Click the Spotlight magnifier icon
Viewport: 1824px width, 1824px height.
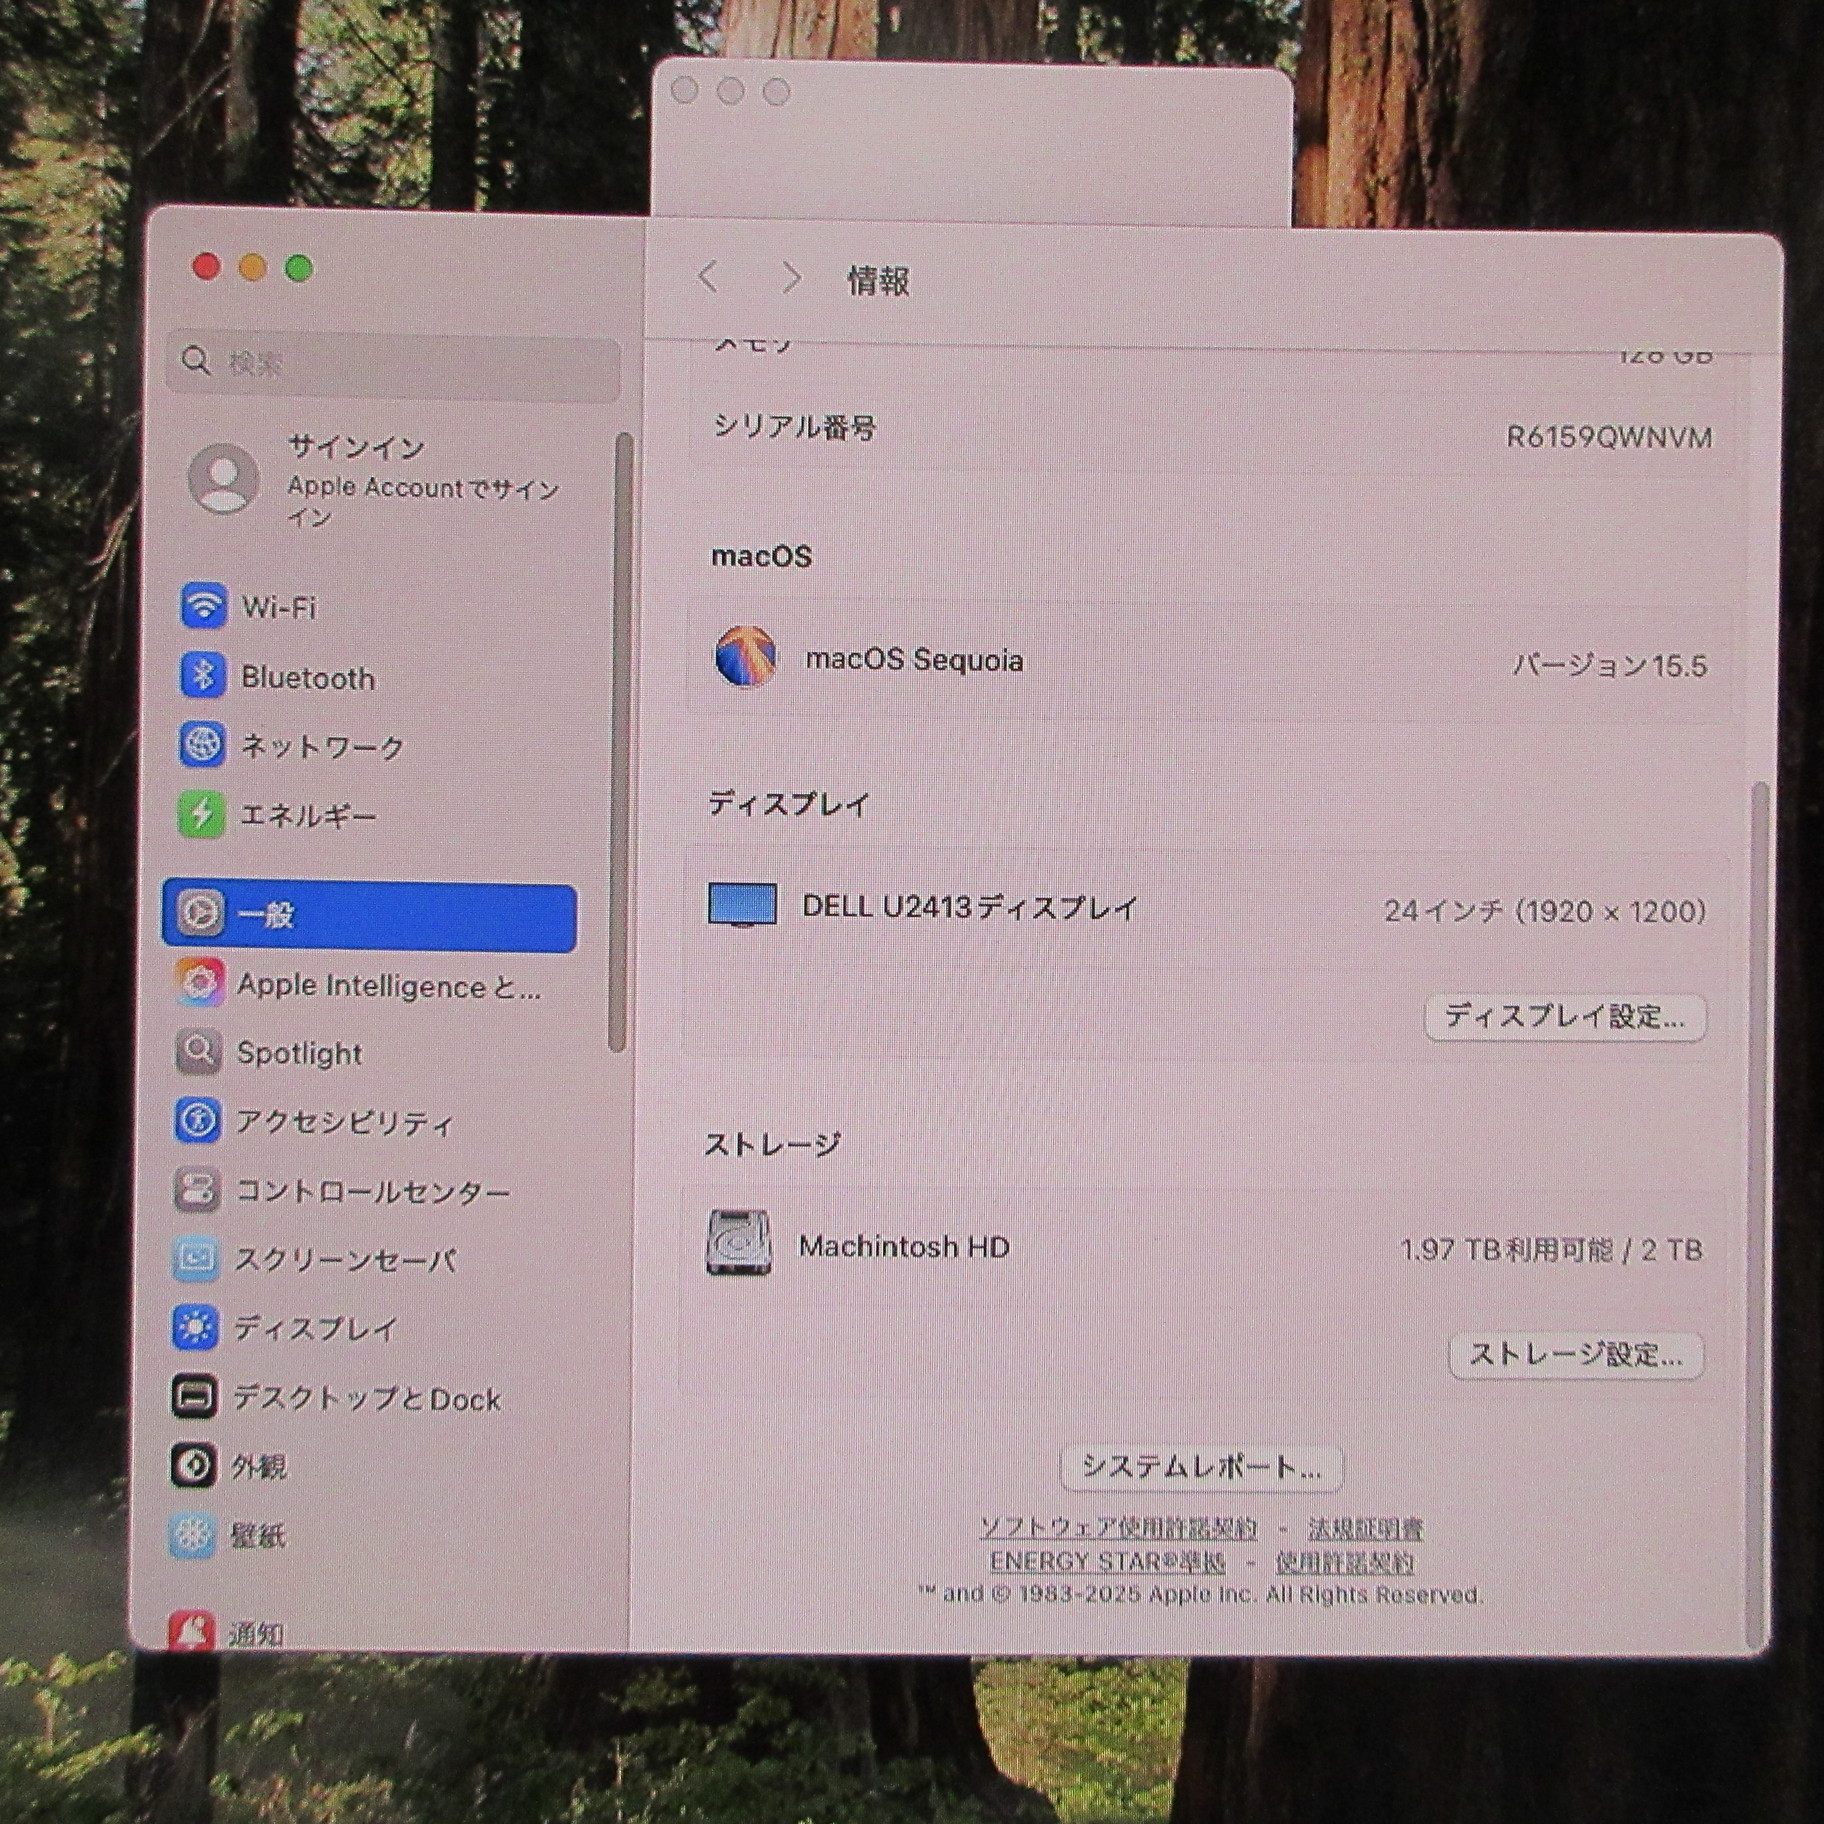(199, 1052)
